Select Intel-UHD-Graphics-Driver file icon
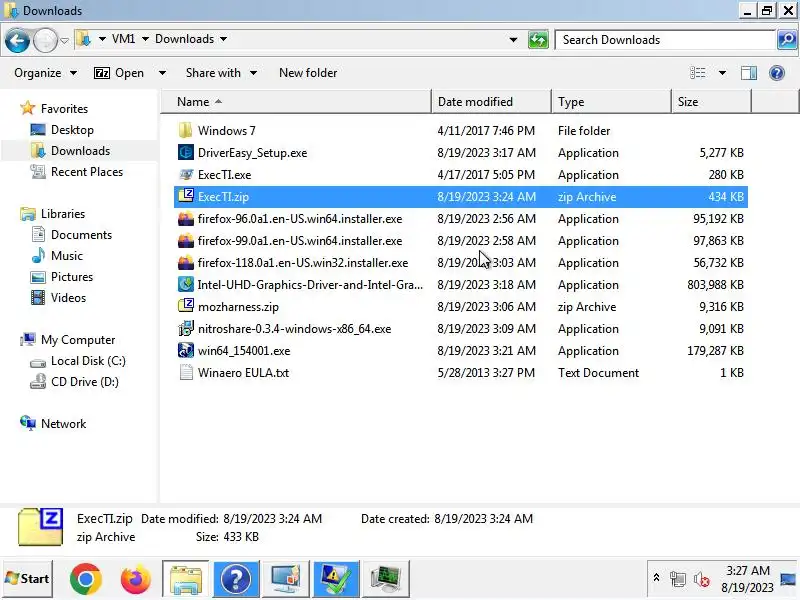 (x=186, y=284)
